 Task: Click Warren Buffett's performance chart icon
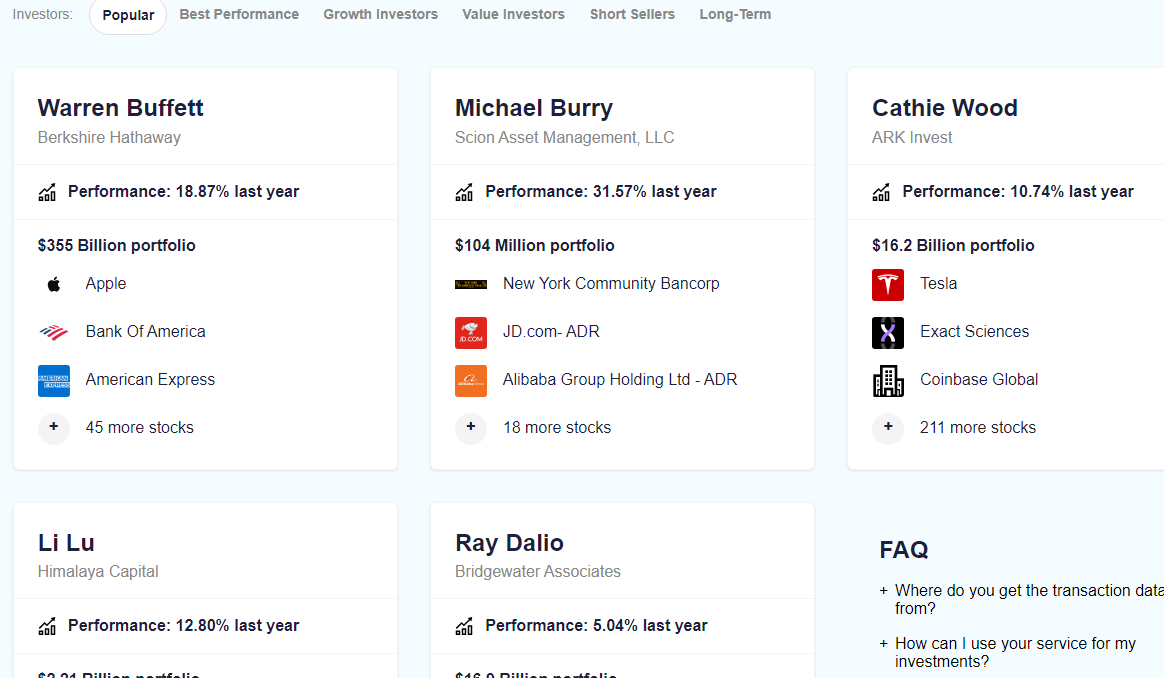pos(47,192)
